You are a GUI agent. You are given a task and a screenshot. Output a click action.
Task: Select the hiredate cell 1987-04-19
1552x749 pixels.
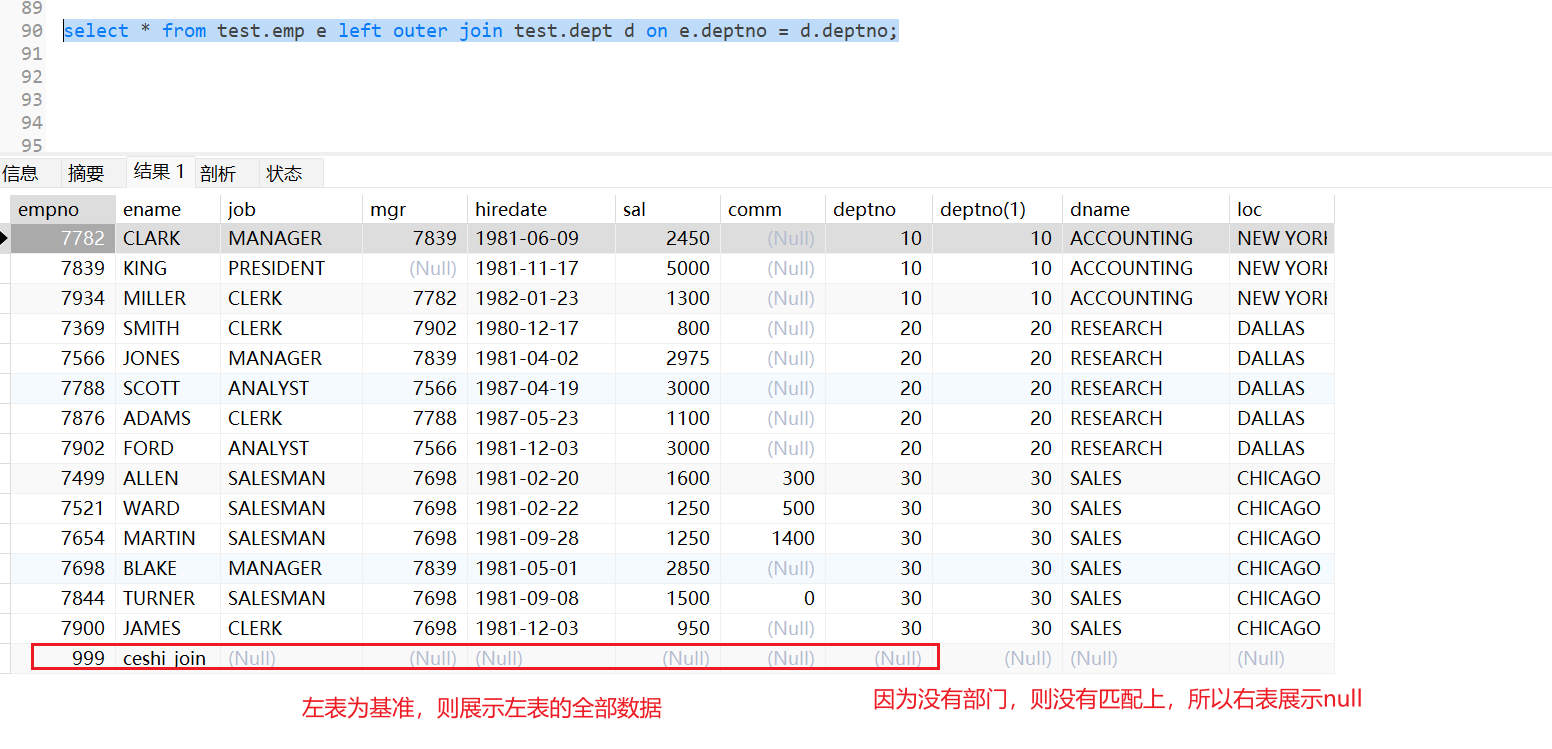(x=527, y=388)
